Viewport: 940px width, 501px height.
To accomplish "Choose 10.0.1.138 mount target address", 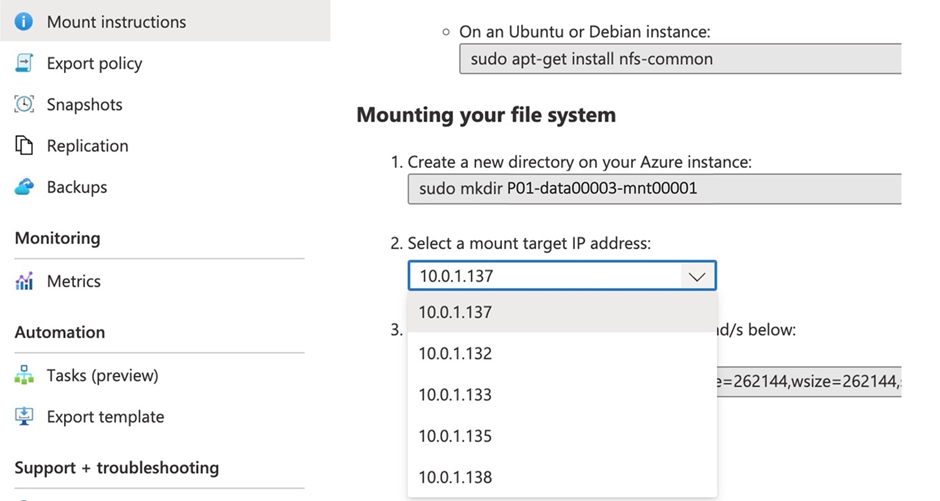I will tap(456, 477).
